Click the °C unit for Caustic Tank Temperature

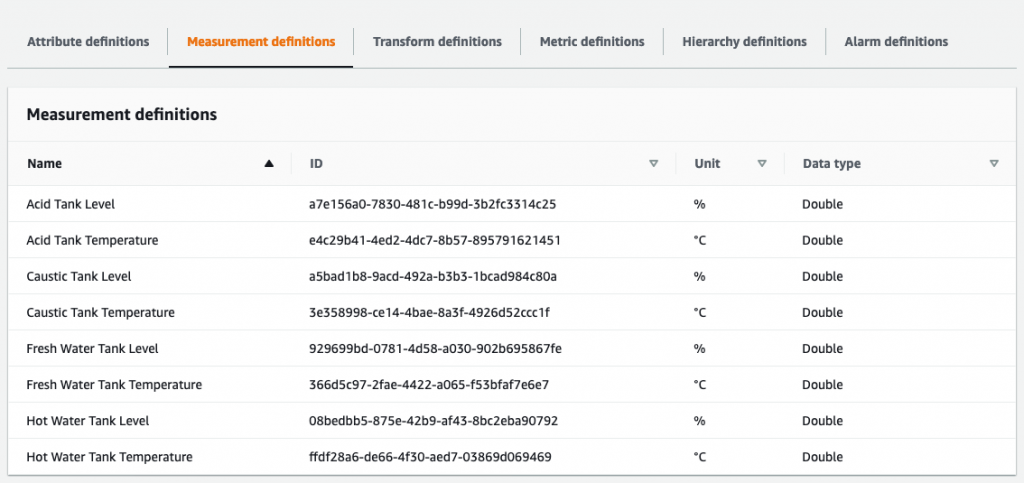coord(700,313)
